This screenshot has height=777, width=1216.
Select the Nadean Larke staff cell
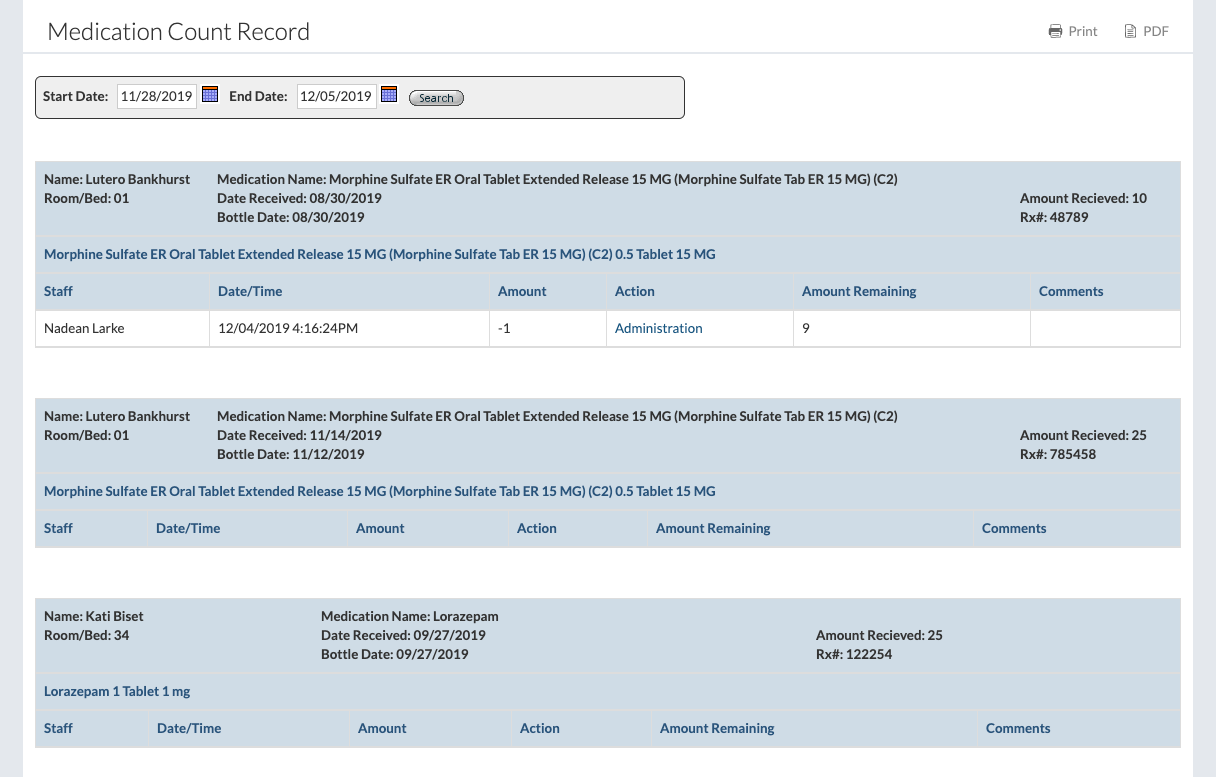(x=84, y=328)
